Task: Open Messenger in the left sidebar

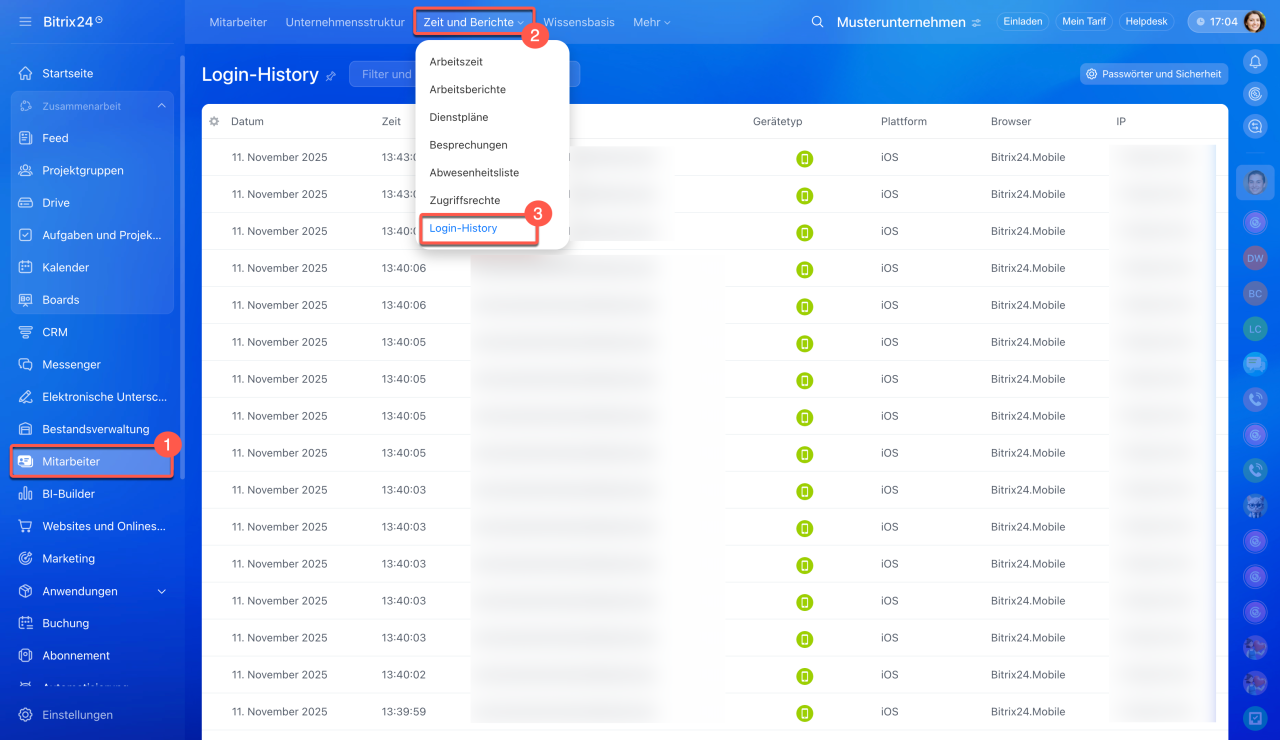Action: [71, 365]
